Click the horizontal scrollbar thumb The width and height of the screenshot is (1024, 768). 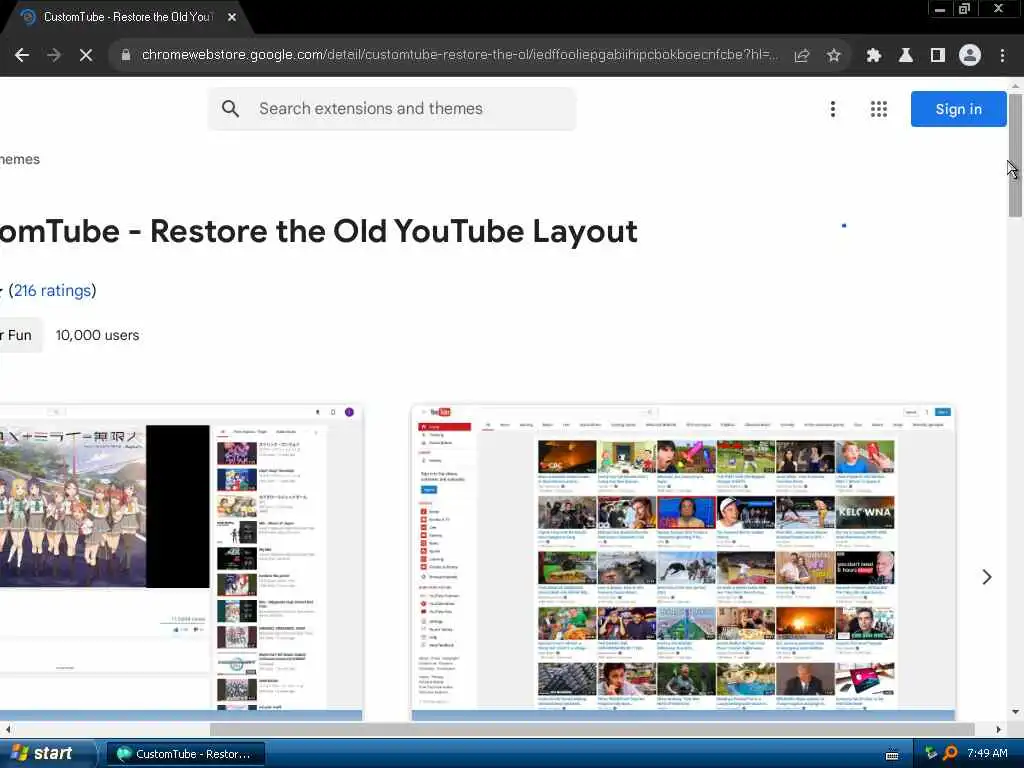coord(592,729)
